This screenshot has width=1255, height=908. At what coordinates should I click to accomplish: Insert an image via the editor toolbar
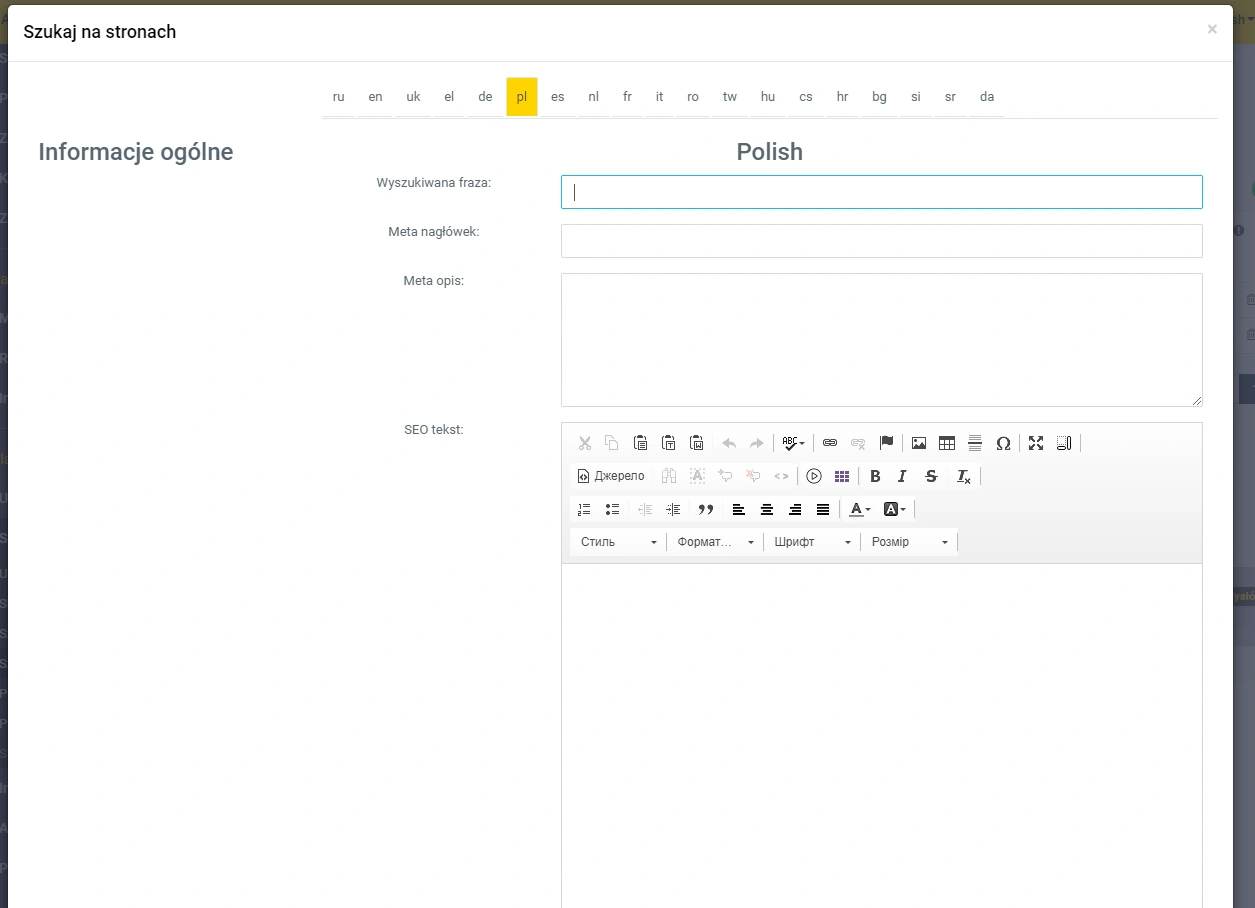coord(918,443)
